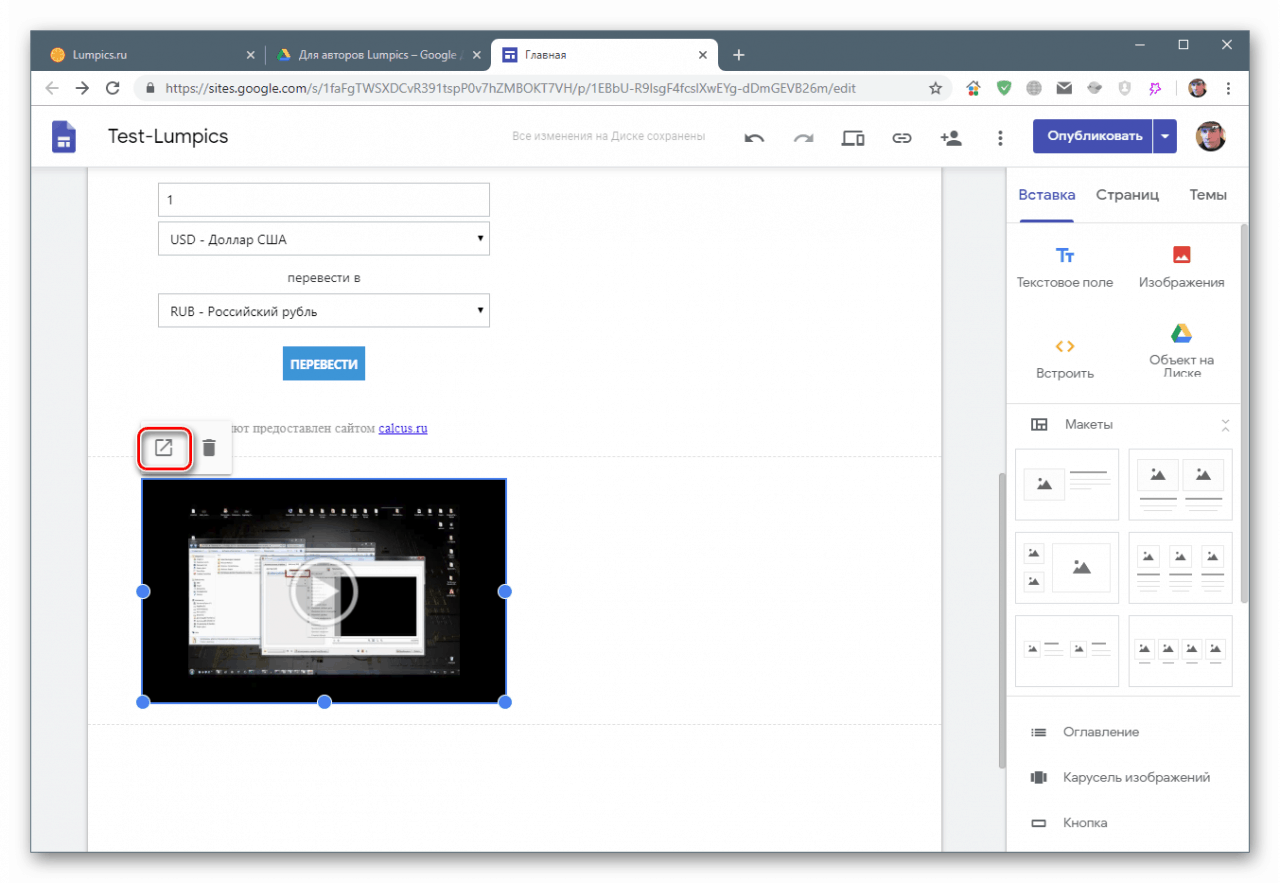Click the green shield extension icon
1280x883 pixels.
(1004, 88)
